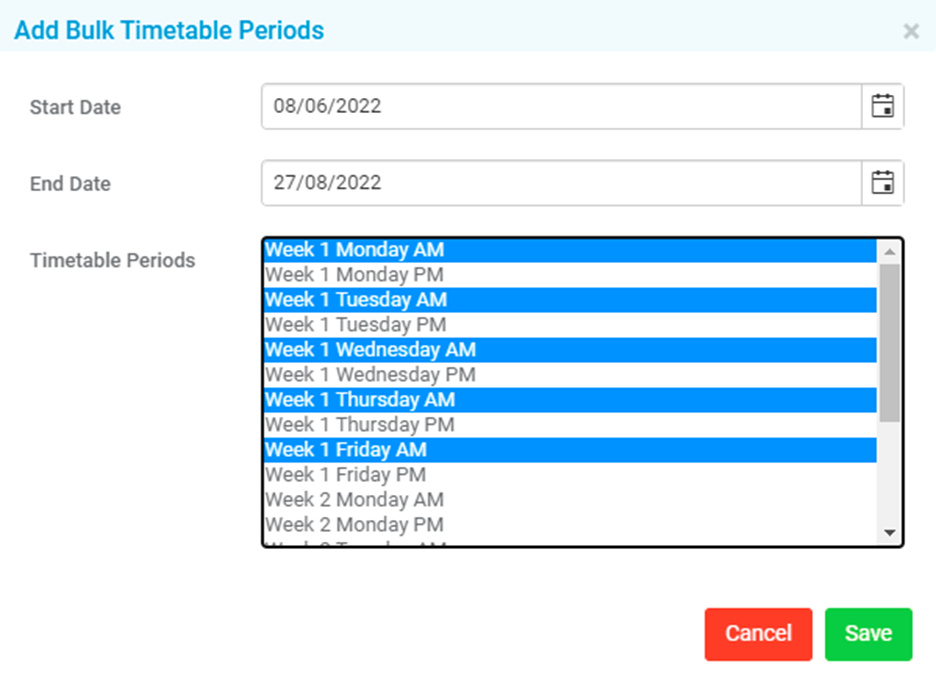Select Week 1 Monday PM period
Screen dimensions: 936x683
(x=571, y=275)
